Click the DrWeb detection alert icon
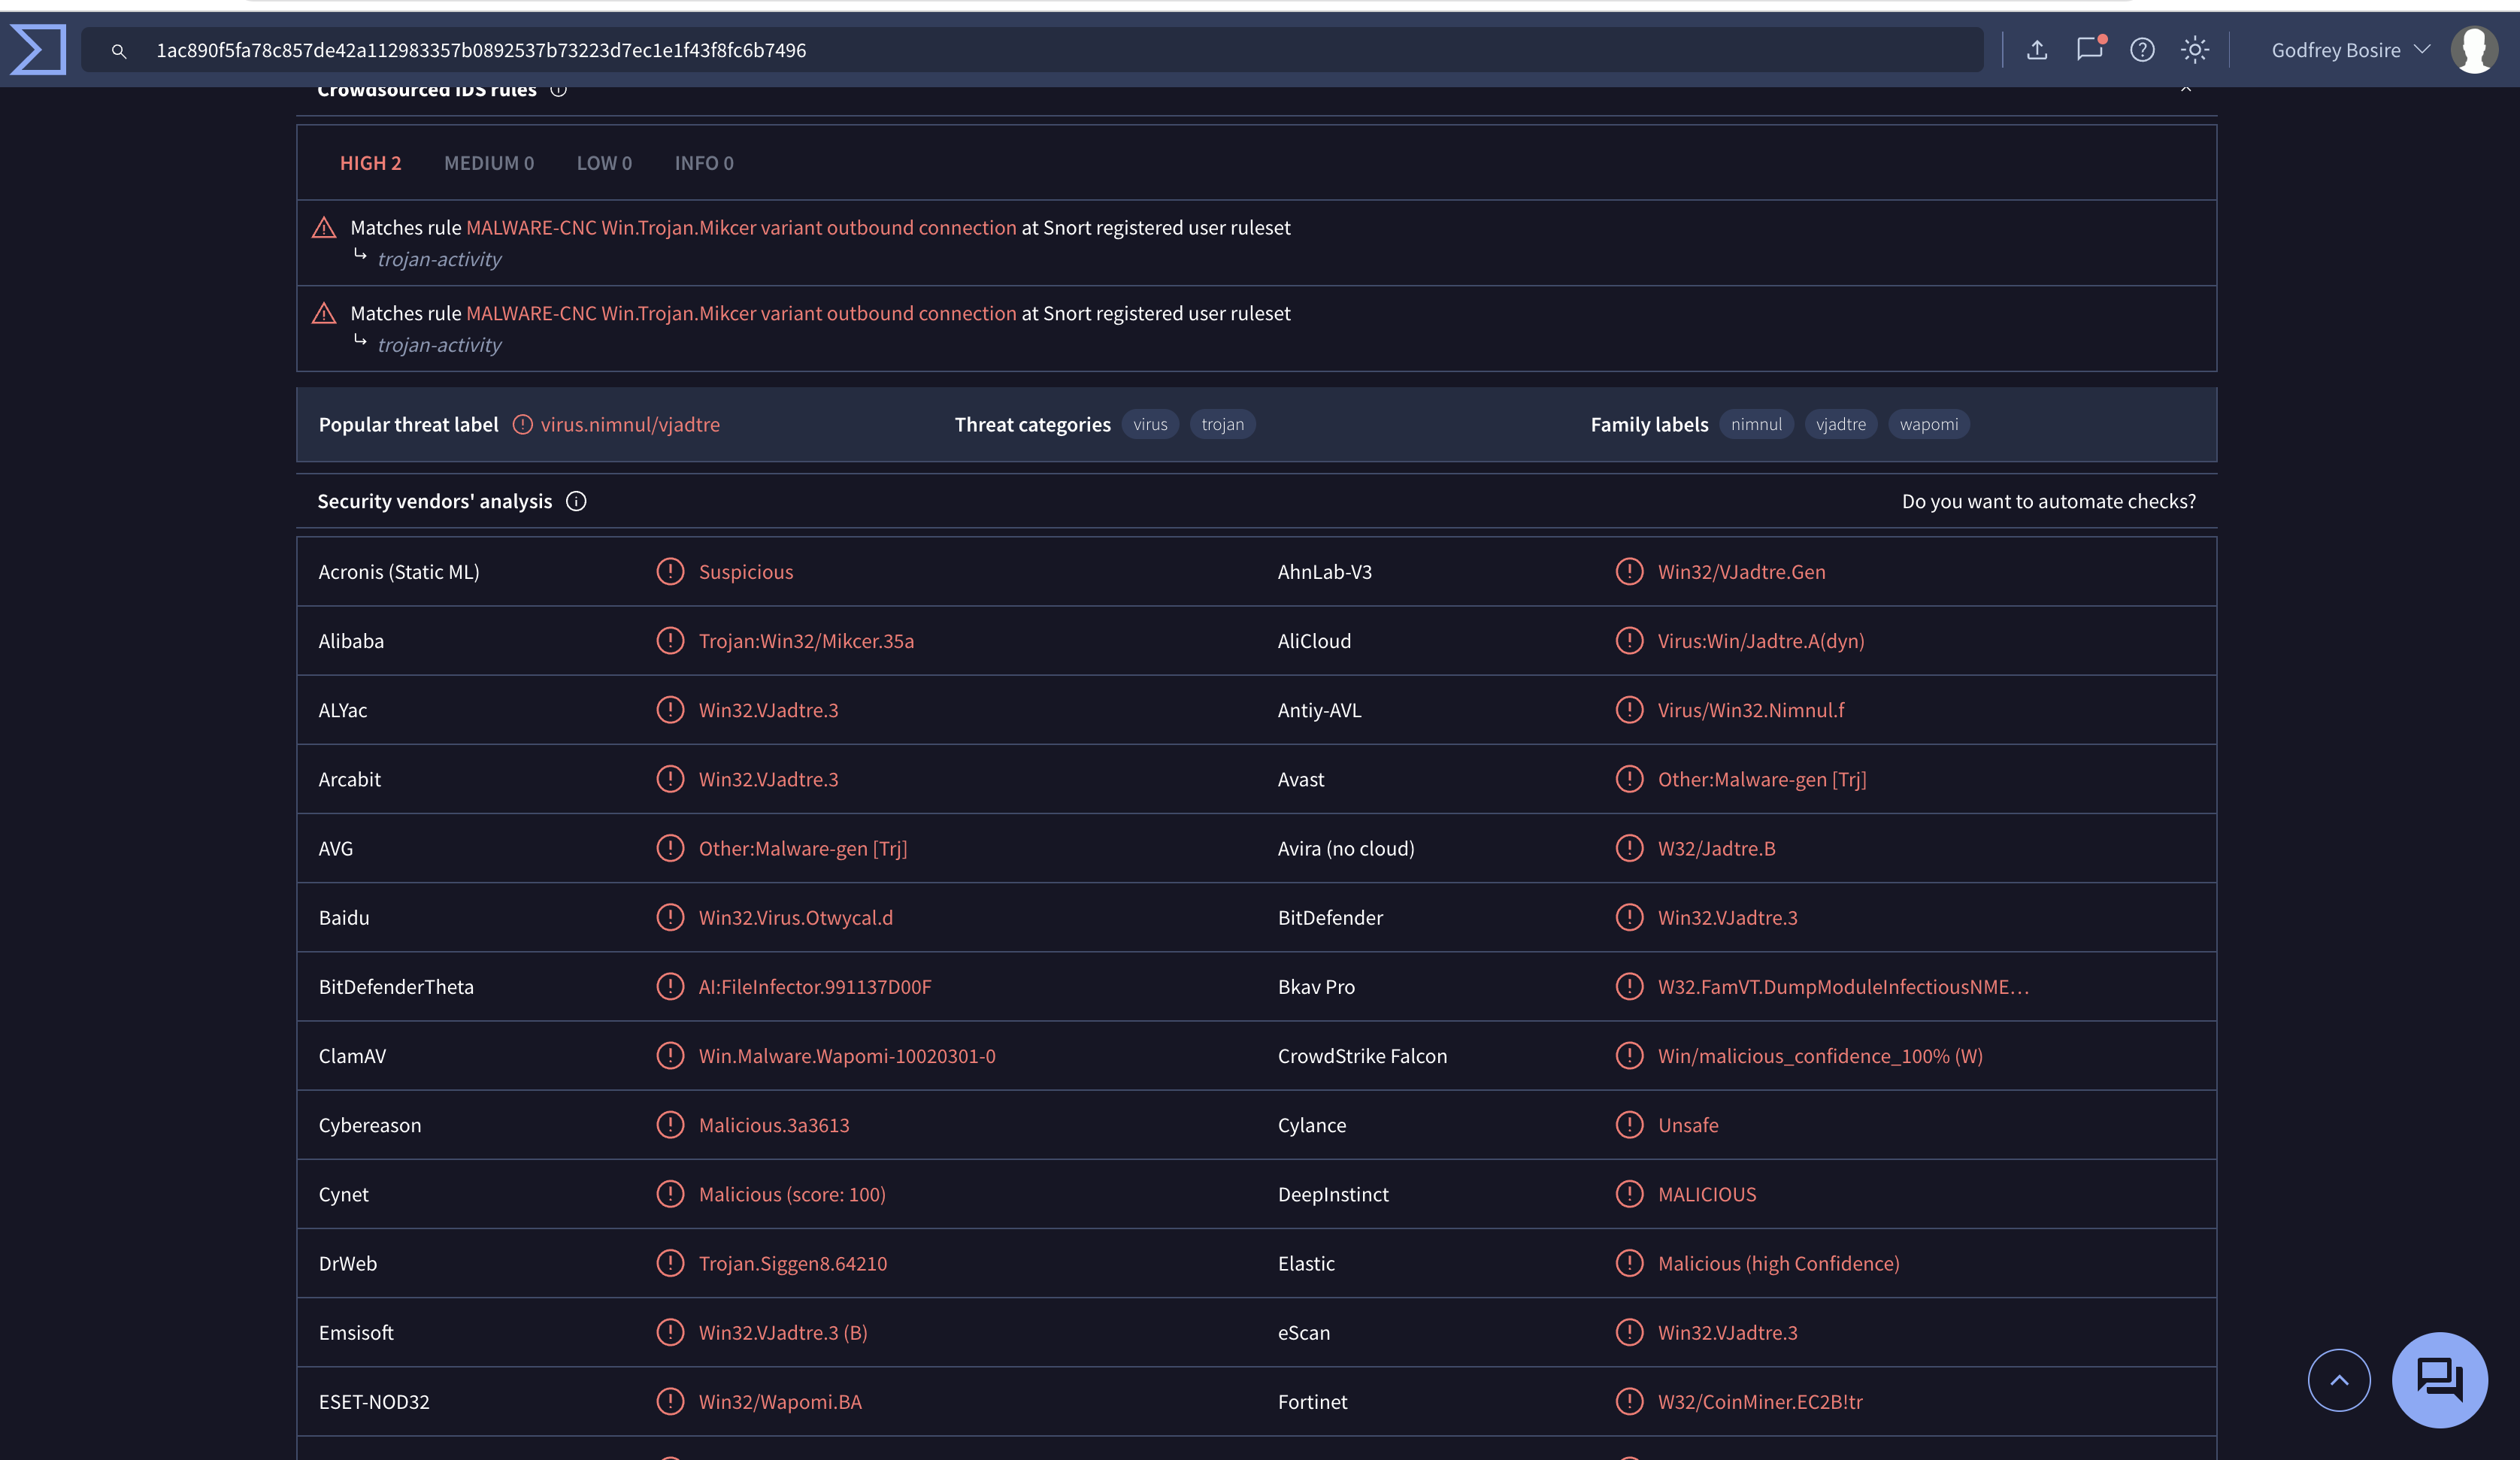2520x1460 pixels. point(670,1263)
